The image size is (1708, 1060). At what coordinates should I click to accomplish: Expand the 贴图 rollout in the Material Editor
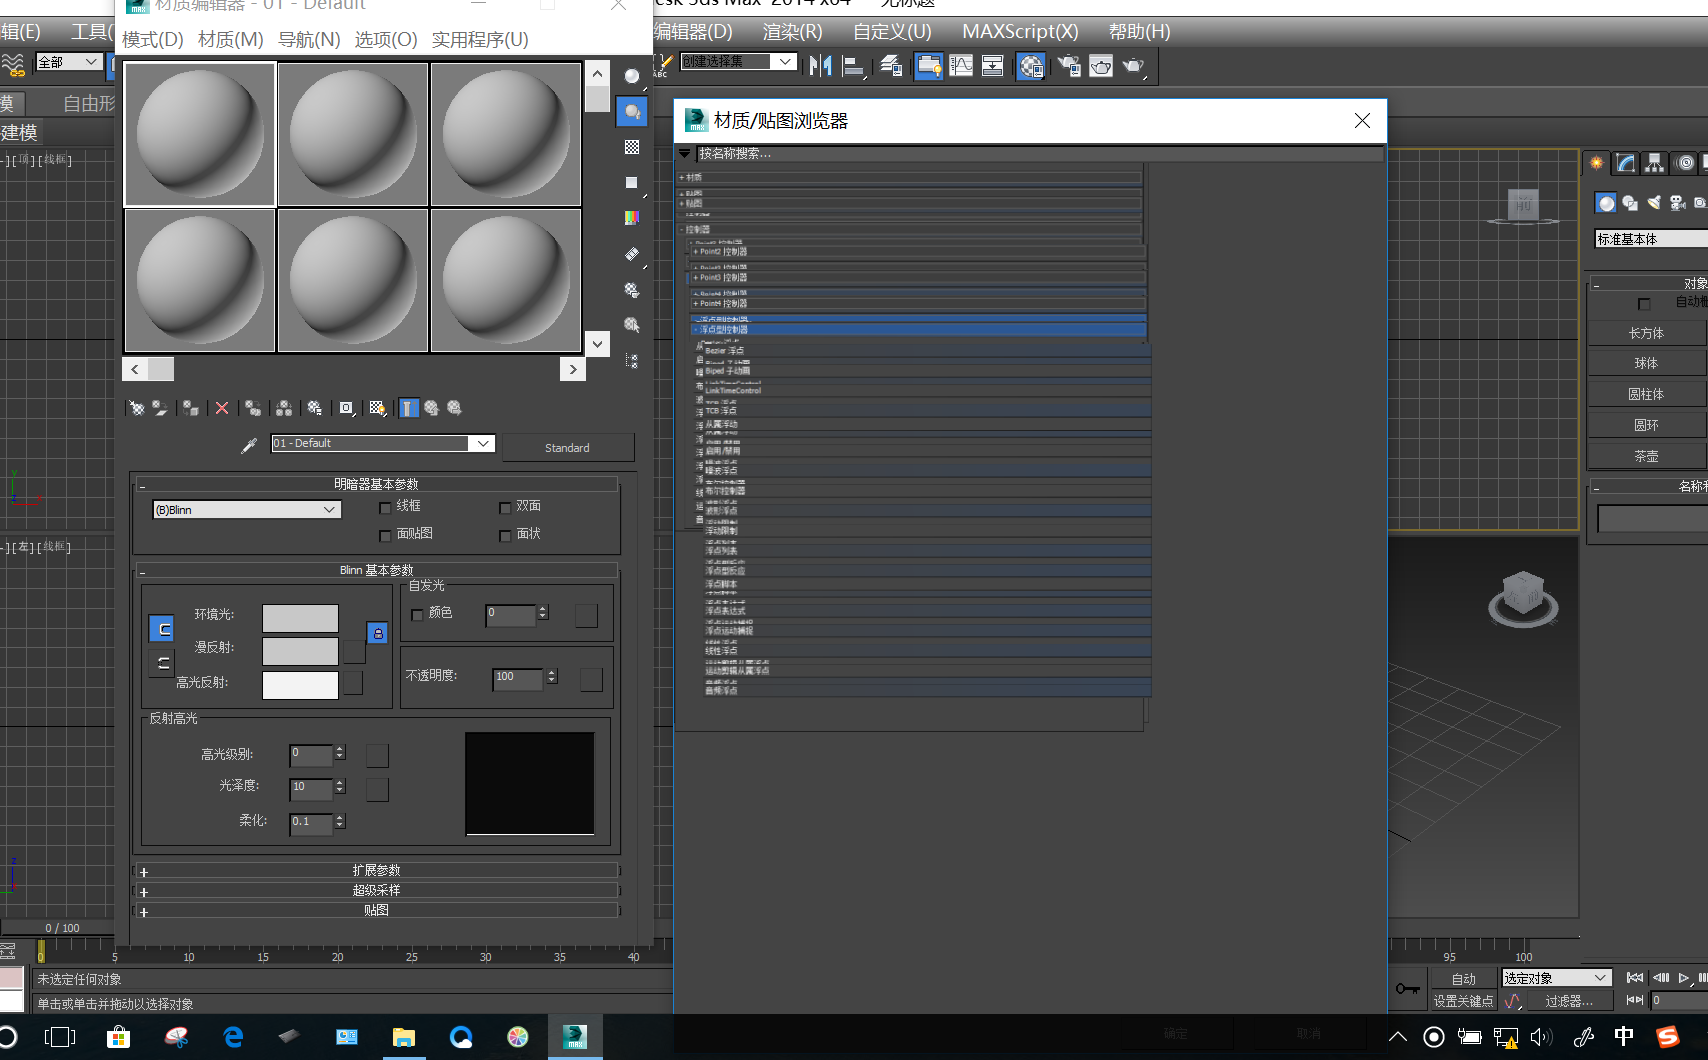pyautogui.click(x=376, y=910)
